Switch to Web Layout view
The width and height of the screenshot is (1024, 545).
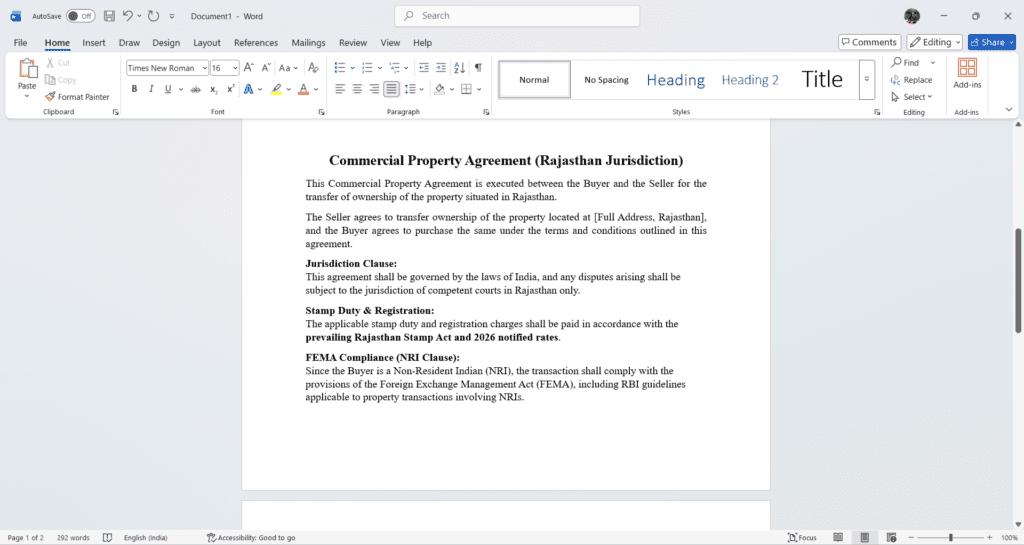pyautogui.click(x=891, y=537)
